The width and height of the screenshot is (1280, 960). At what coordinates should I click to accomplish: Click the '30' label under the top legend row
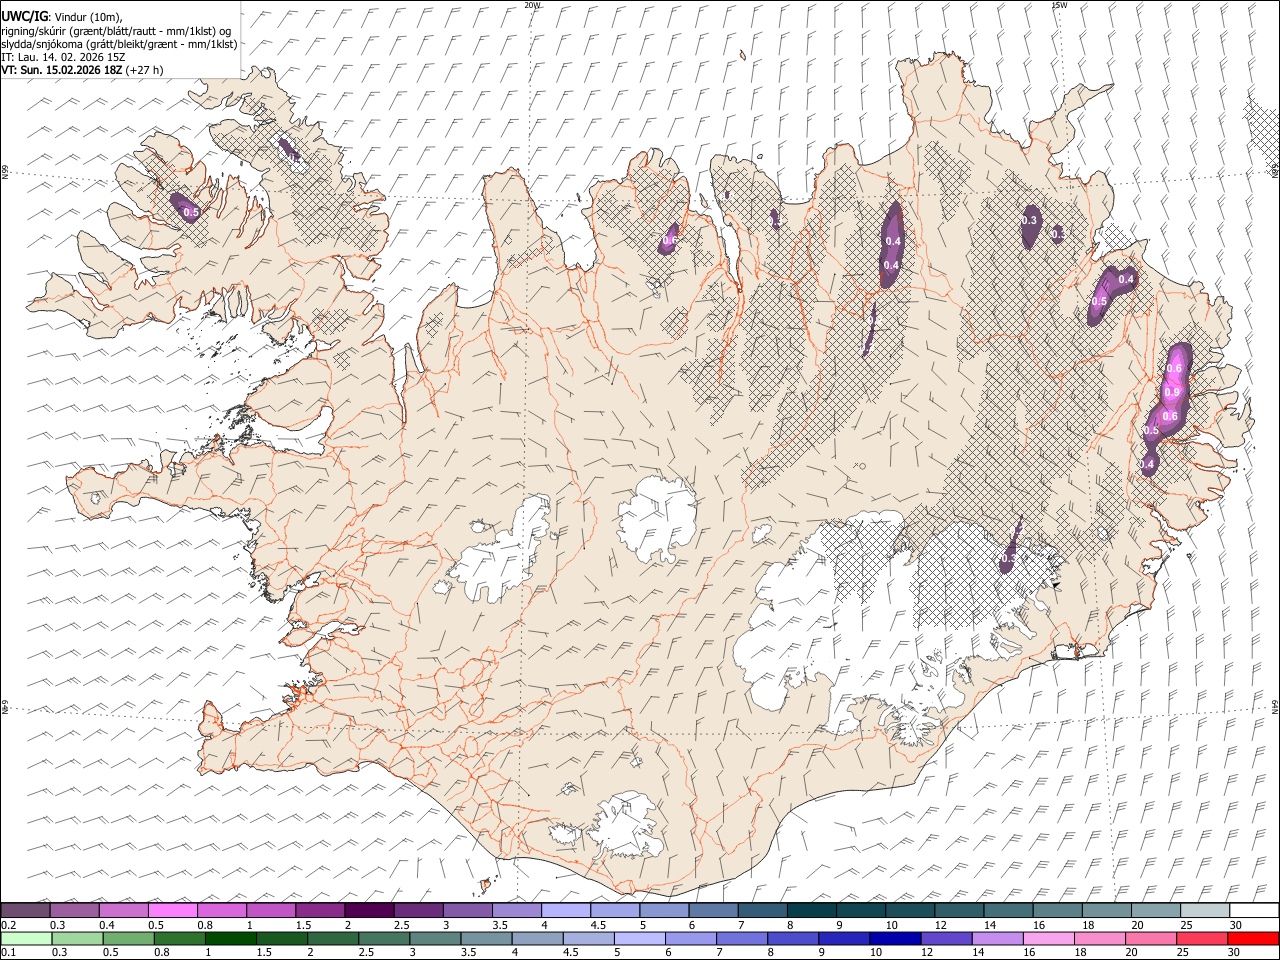tap(1235, 925)
